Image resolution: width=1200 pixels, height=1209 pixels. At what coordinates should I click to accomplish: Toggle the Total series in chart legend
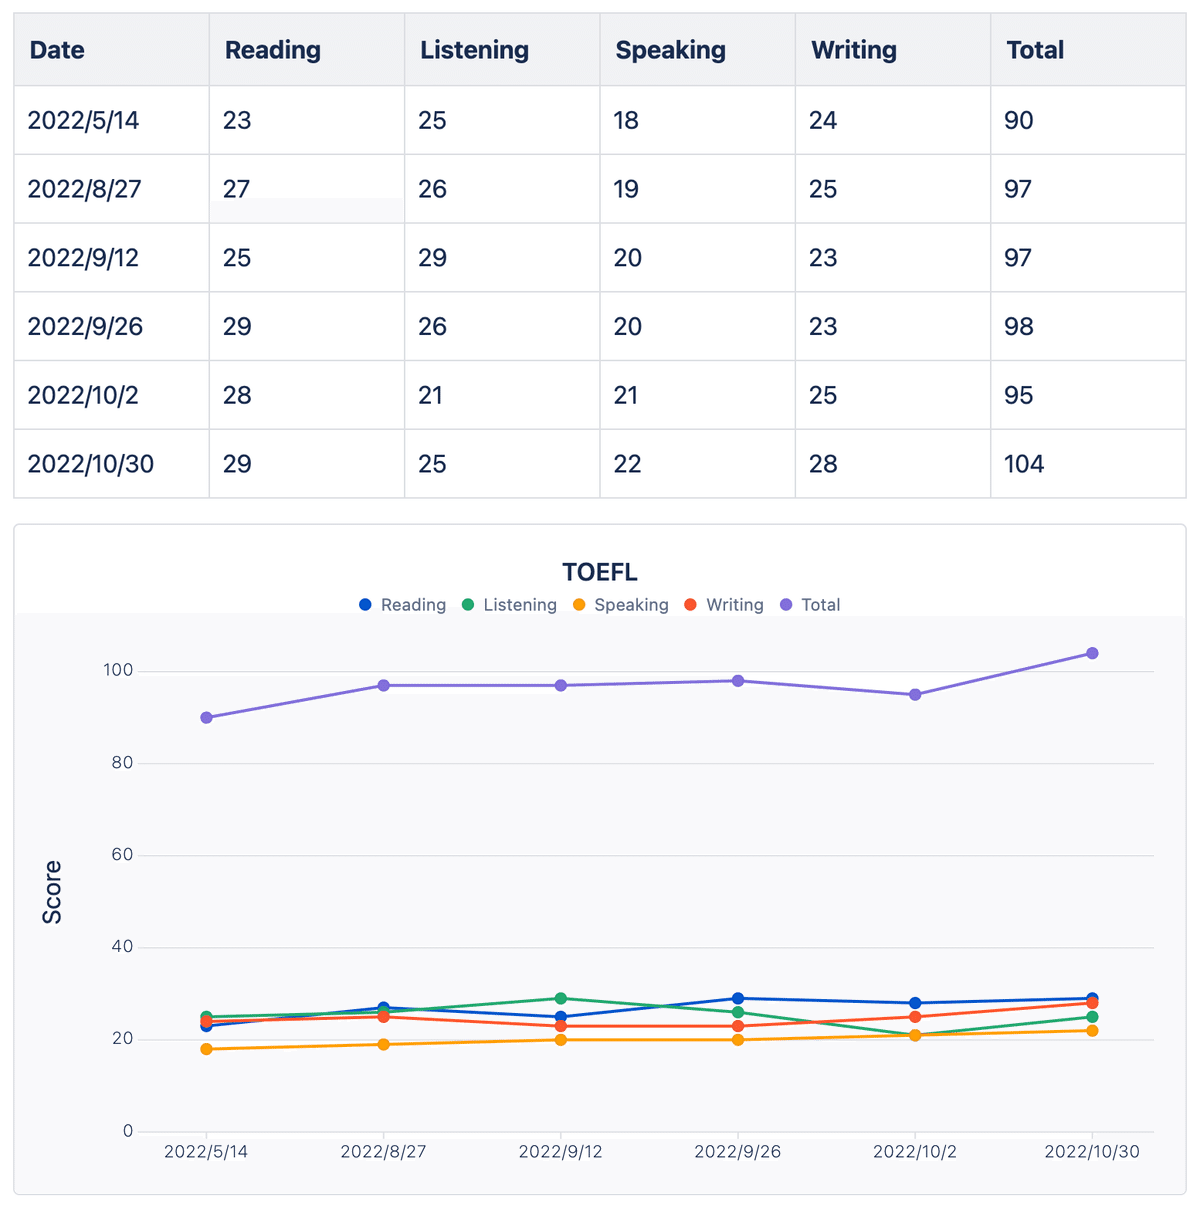click(x=810, y=605)
